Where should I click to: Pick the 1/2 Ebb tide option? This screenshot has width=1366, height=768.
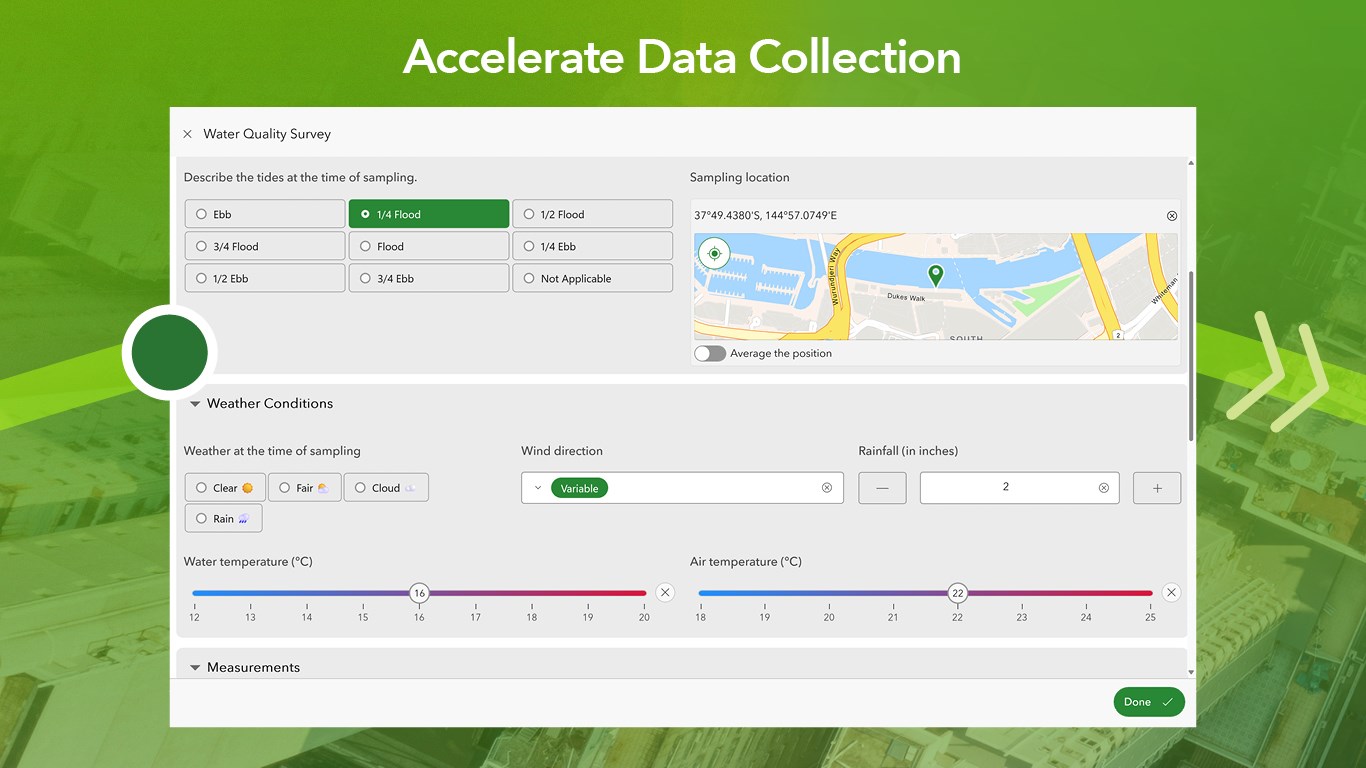(x=265, y=278)
